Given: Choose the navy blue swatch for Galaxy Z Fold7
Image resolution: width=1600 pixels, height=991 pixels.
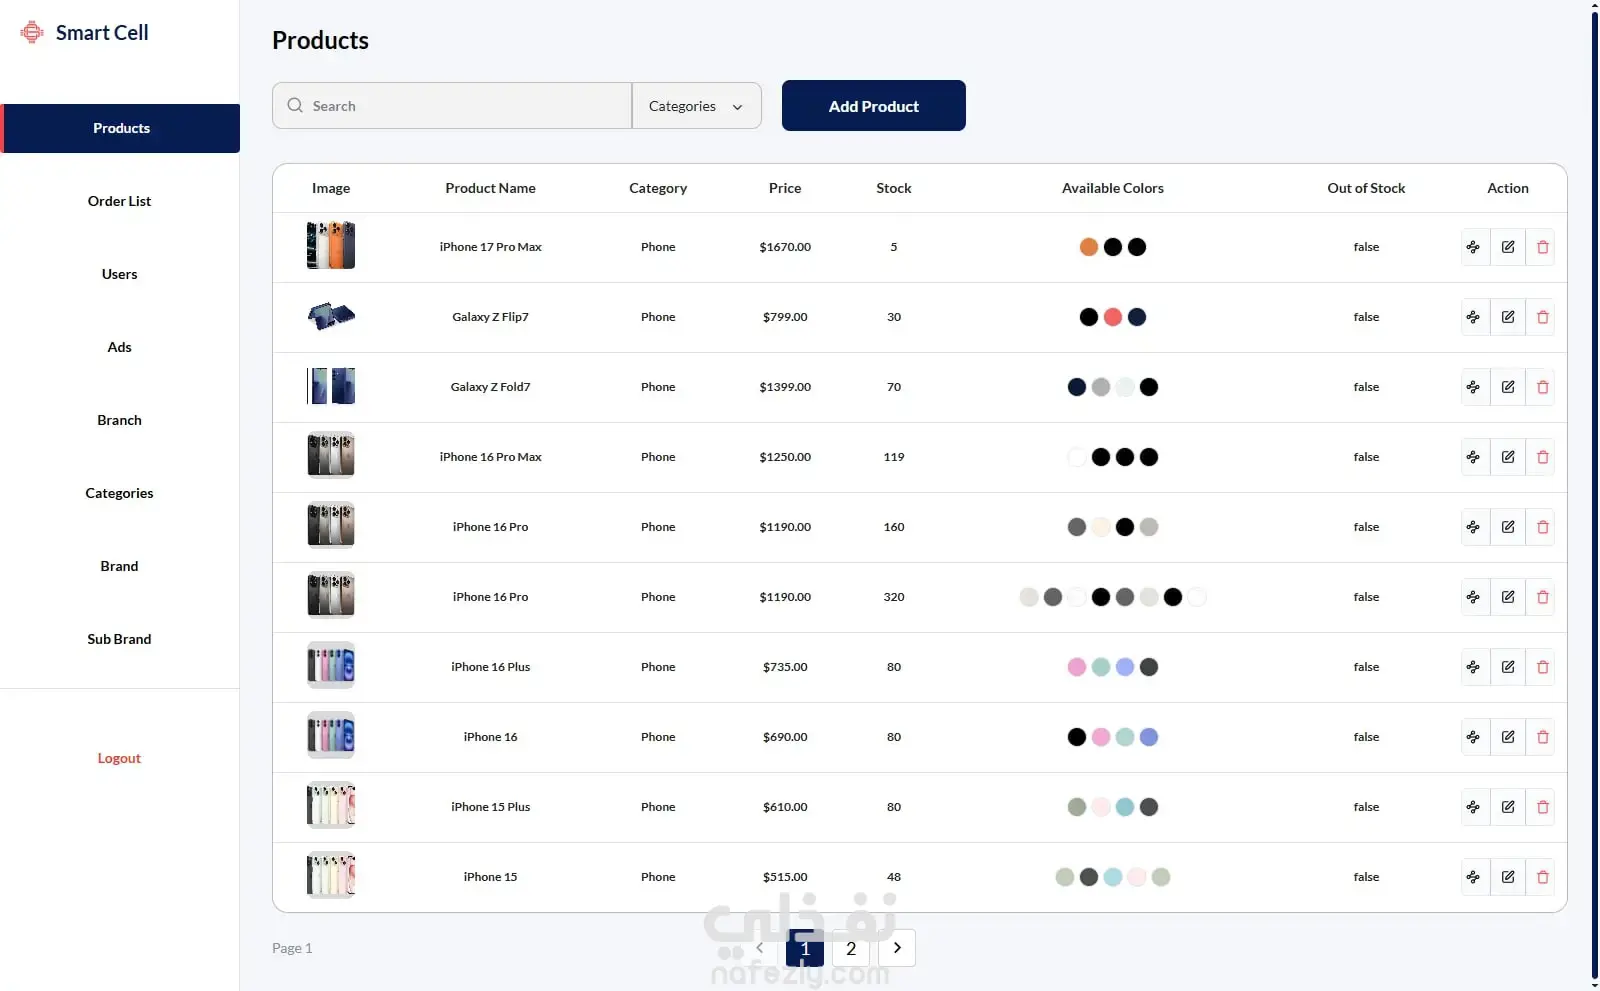Looking at the screenshot, I should pyautogui.click(x=1077, y=387).
